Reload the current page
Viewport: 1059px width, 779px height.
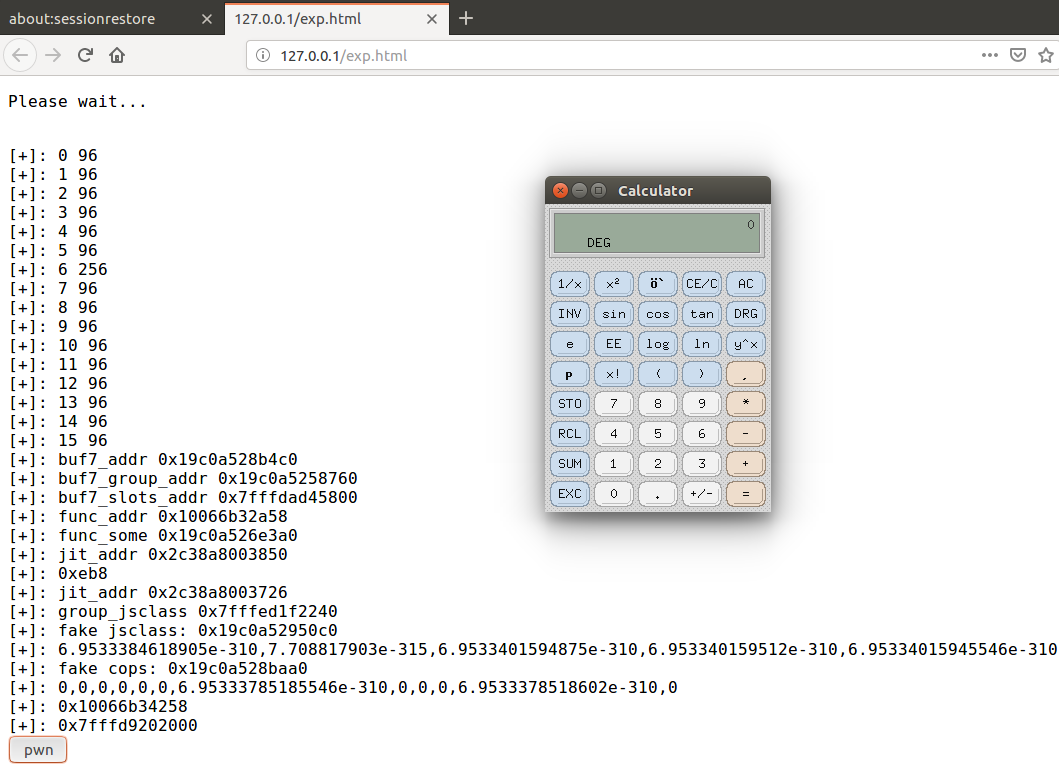coord(85,55)
